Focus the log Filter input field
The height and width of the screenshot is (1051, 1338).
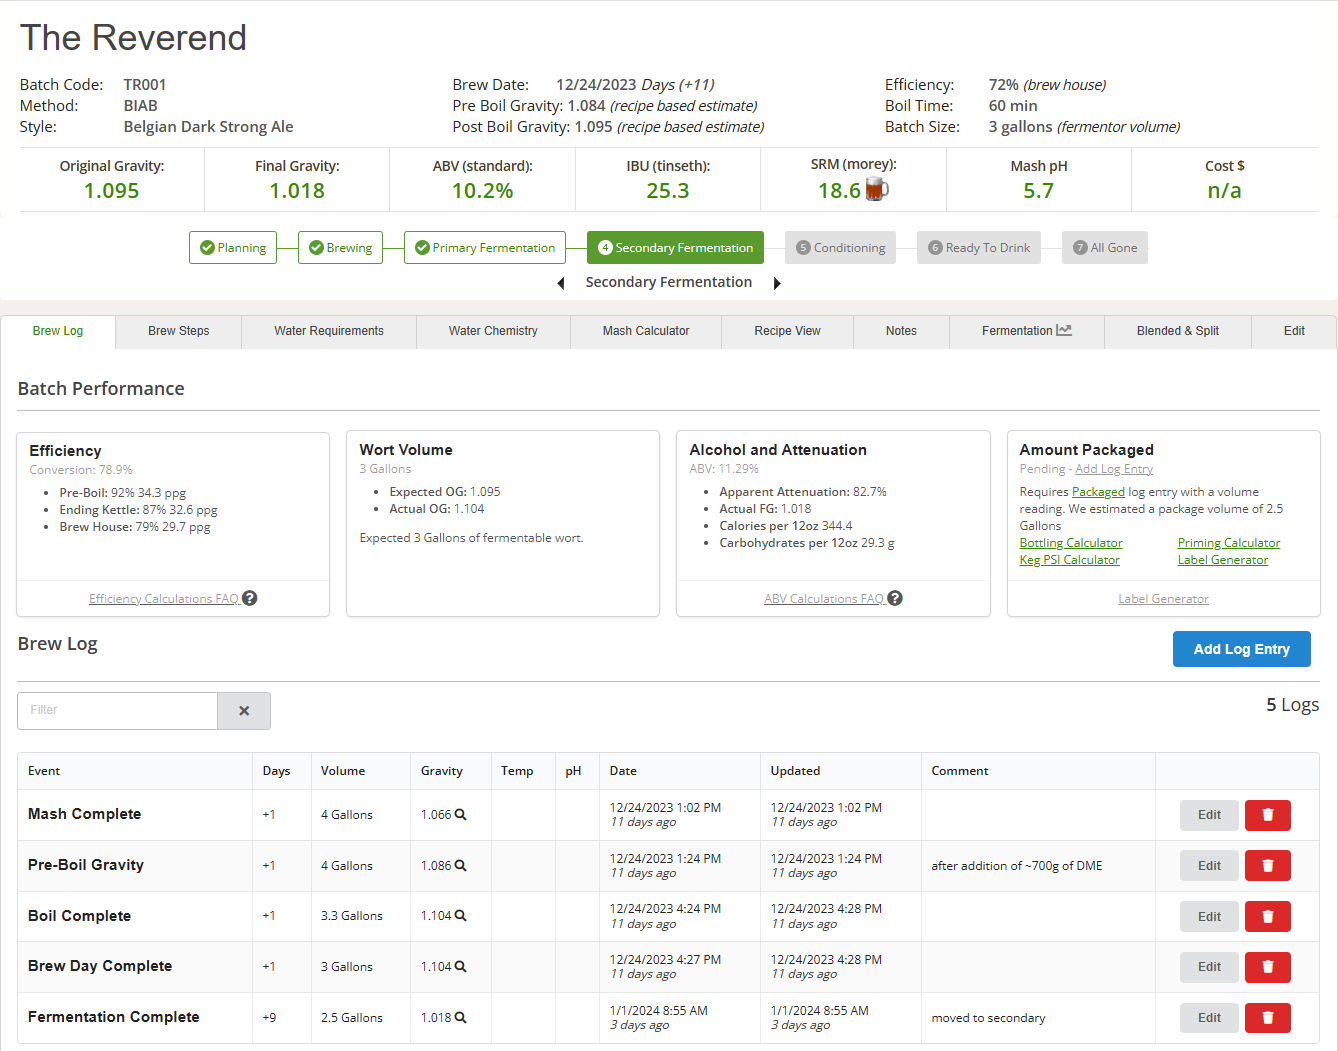point(118,711)
